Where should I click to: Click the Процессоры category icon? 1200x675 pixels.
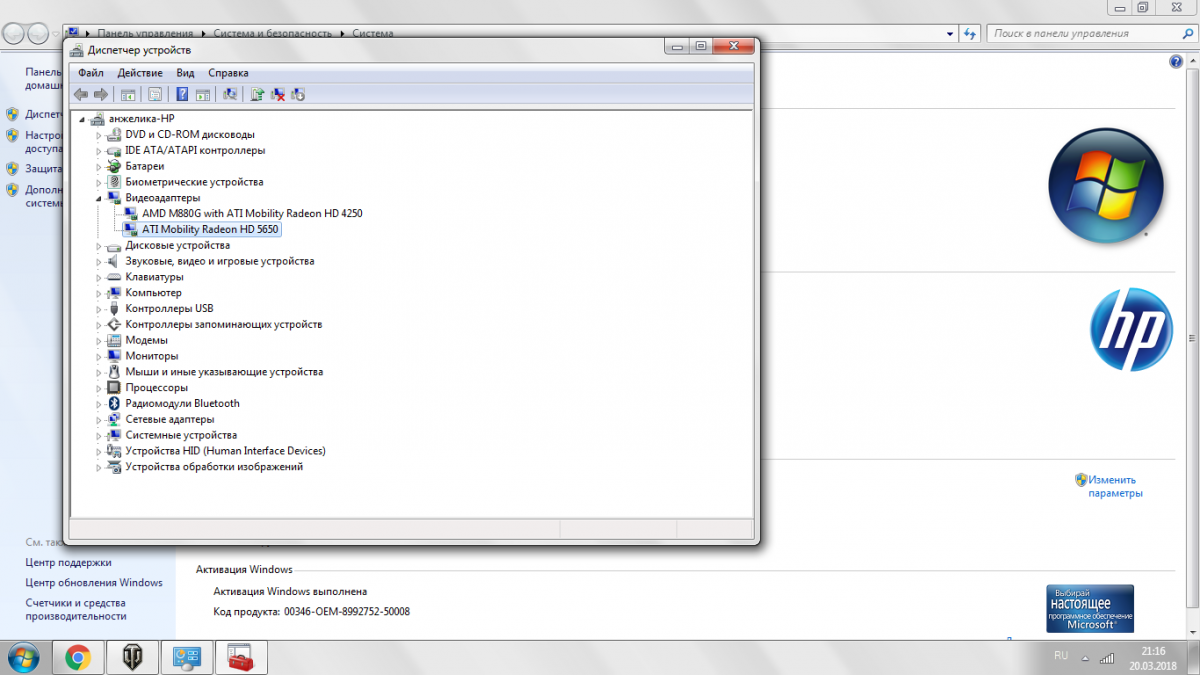point(114,387)
